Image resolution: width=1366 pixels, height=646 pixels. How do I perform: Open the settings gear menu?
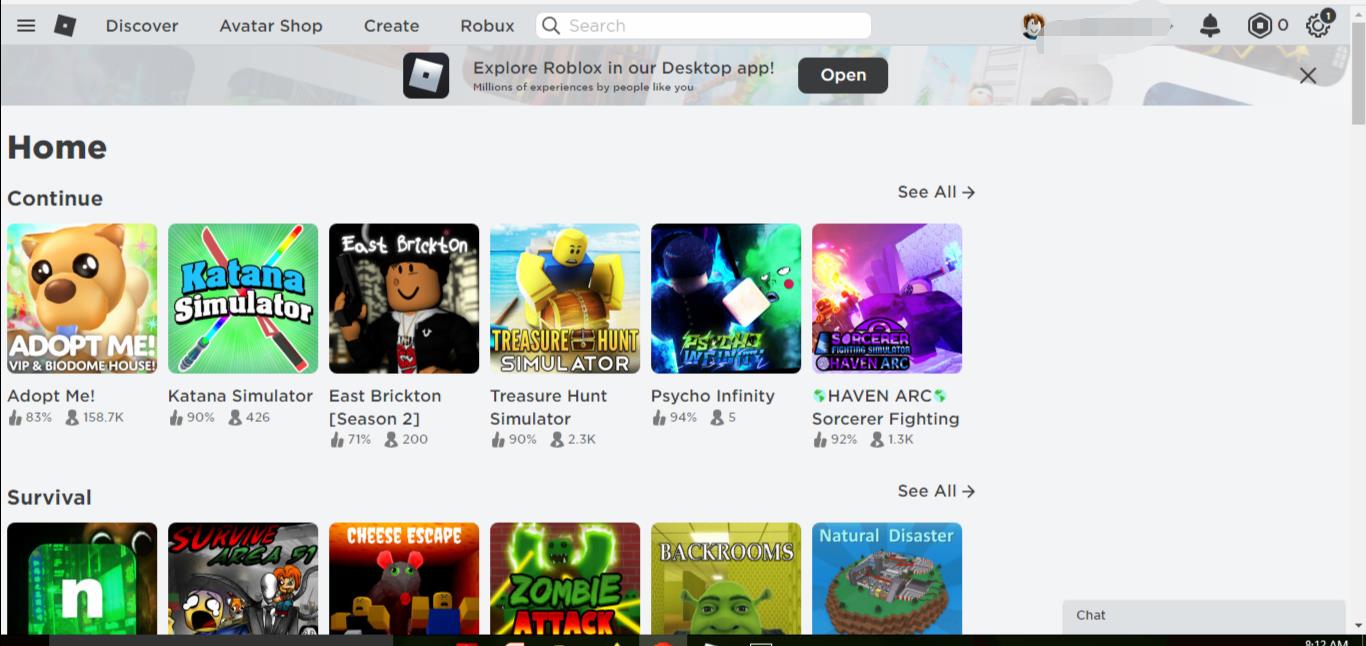(x=1319, y=26)
